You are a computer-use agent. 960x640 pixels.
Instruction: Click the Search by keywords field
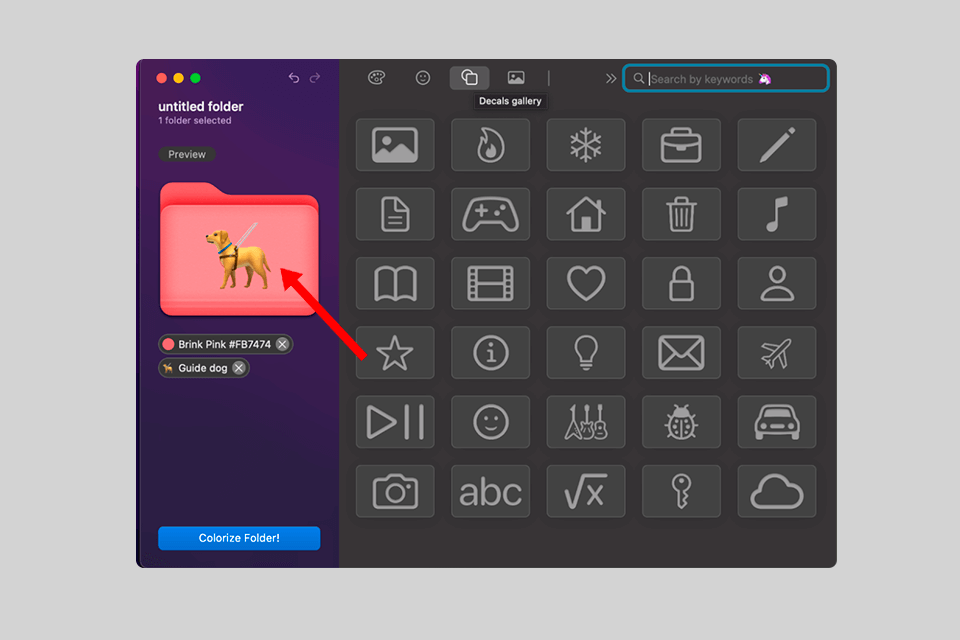(726, 78)
